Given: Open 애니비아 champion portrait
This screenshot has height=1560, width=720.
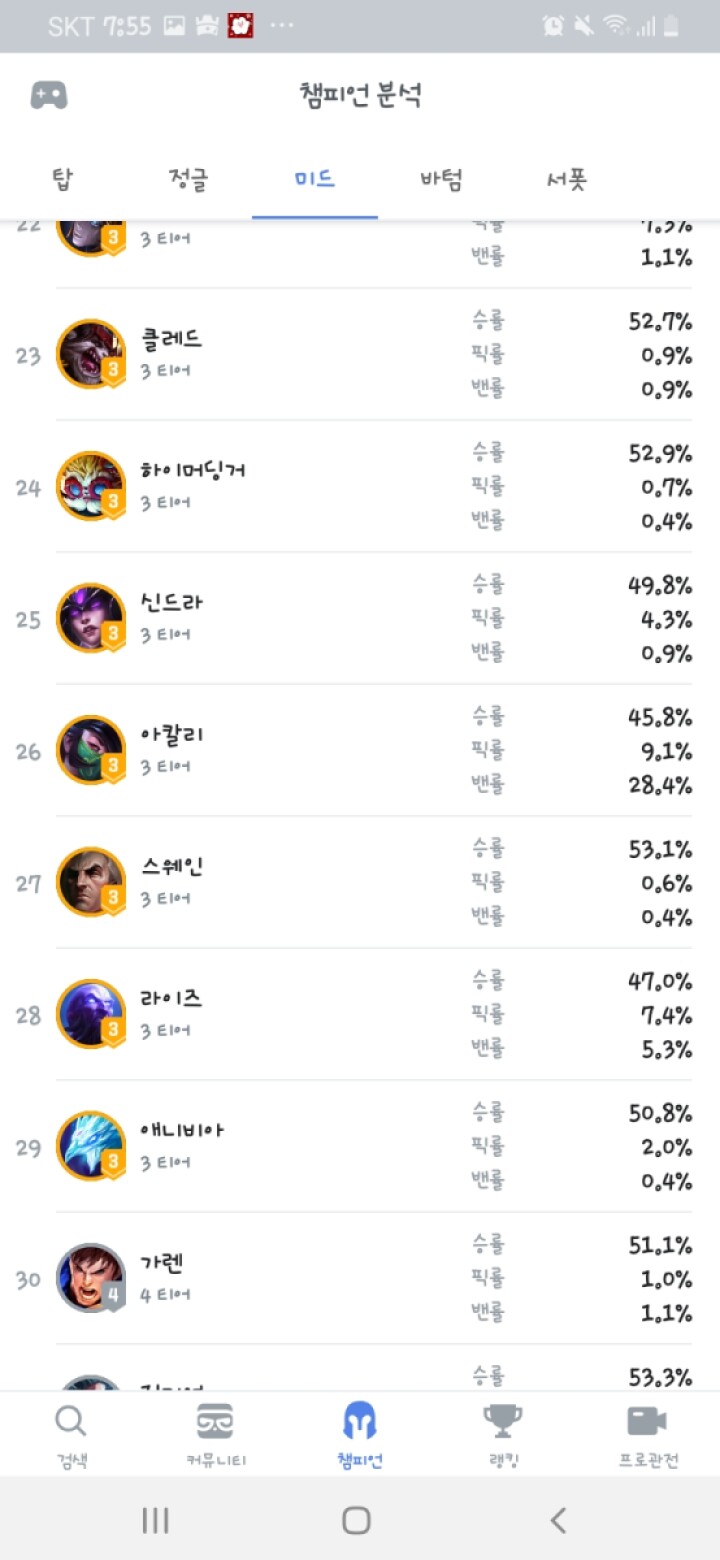Looking at the screenshot, I should point(91,1146).
